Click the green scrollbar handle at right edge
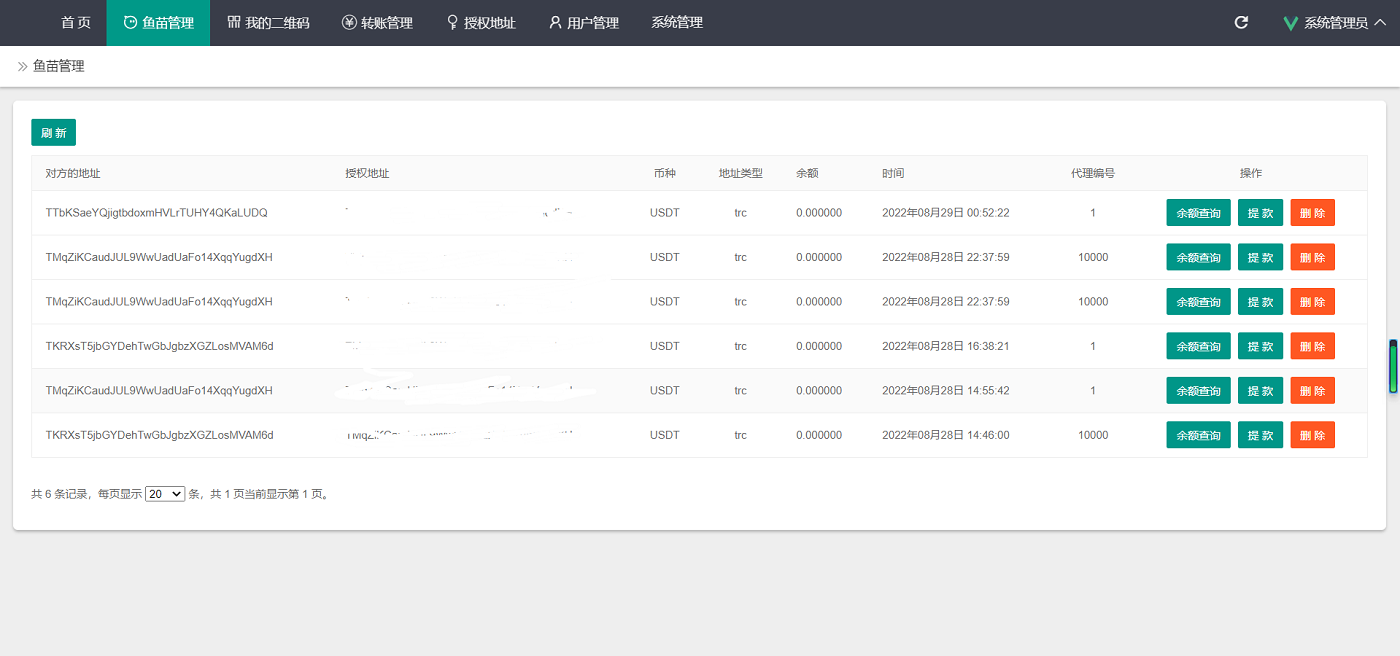The height and width of the screenshot is (656, 1400). click(x=1392, y=367)
